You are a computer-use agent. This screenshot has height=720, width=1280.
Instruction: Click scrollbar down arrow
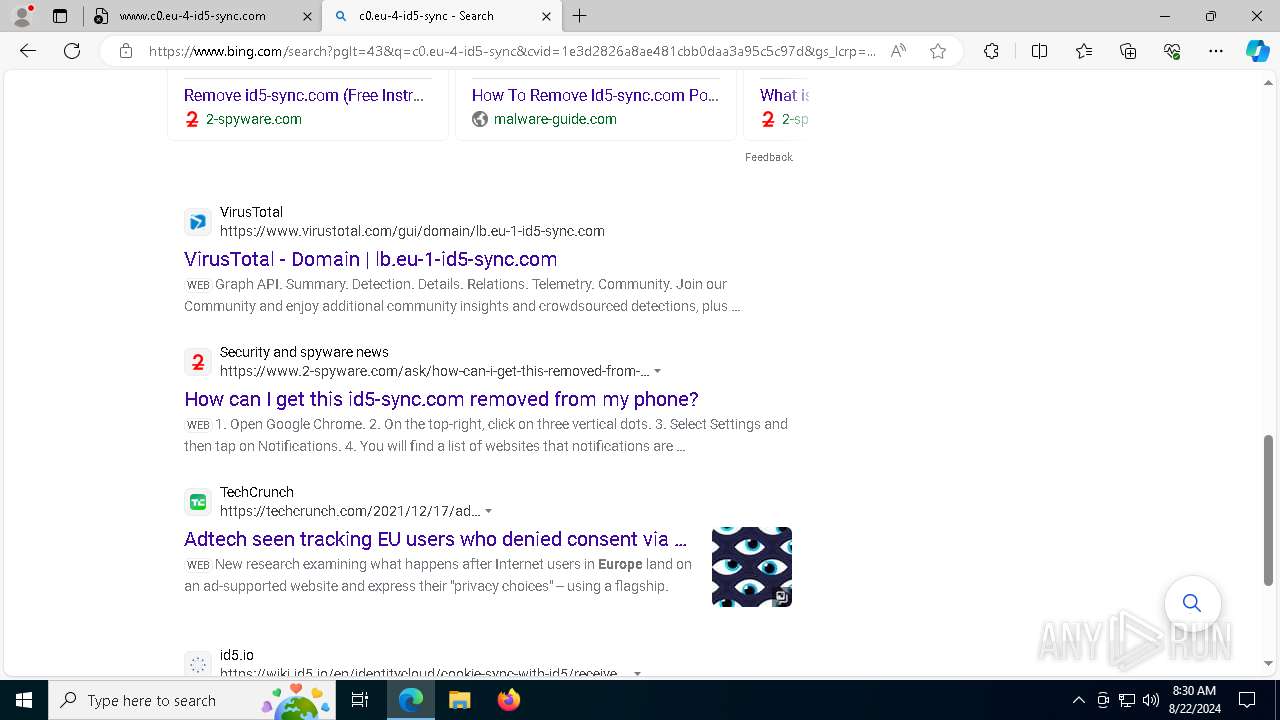coord(1269,663)
